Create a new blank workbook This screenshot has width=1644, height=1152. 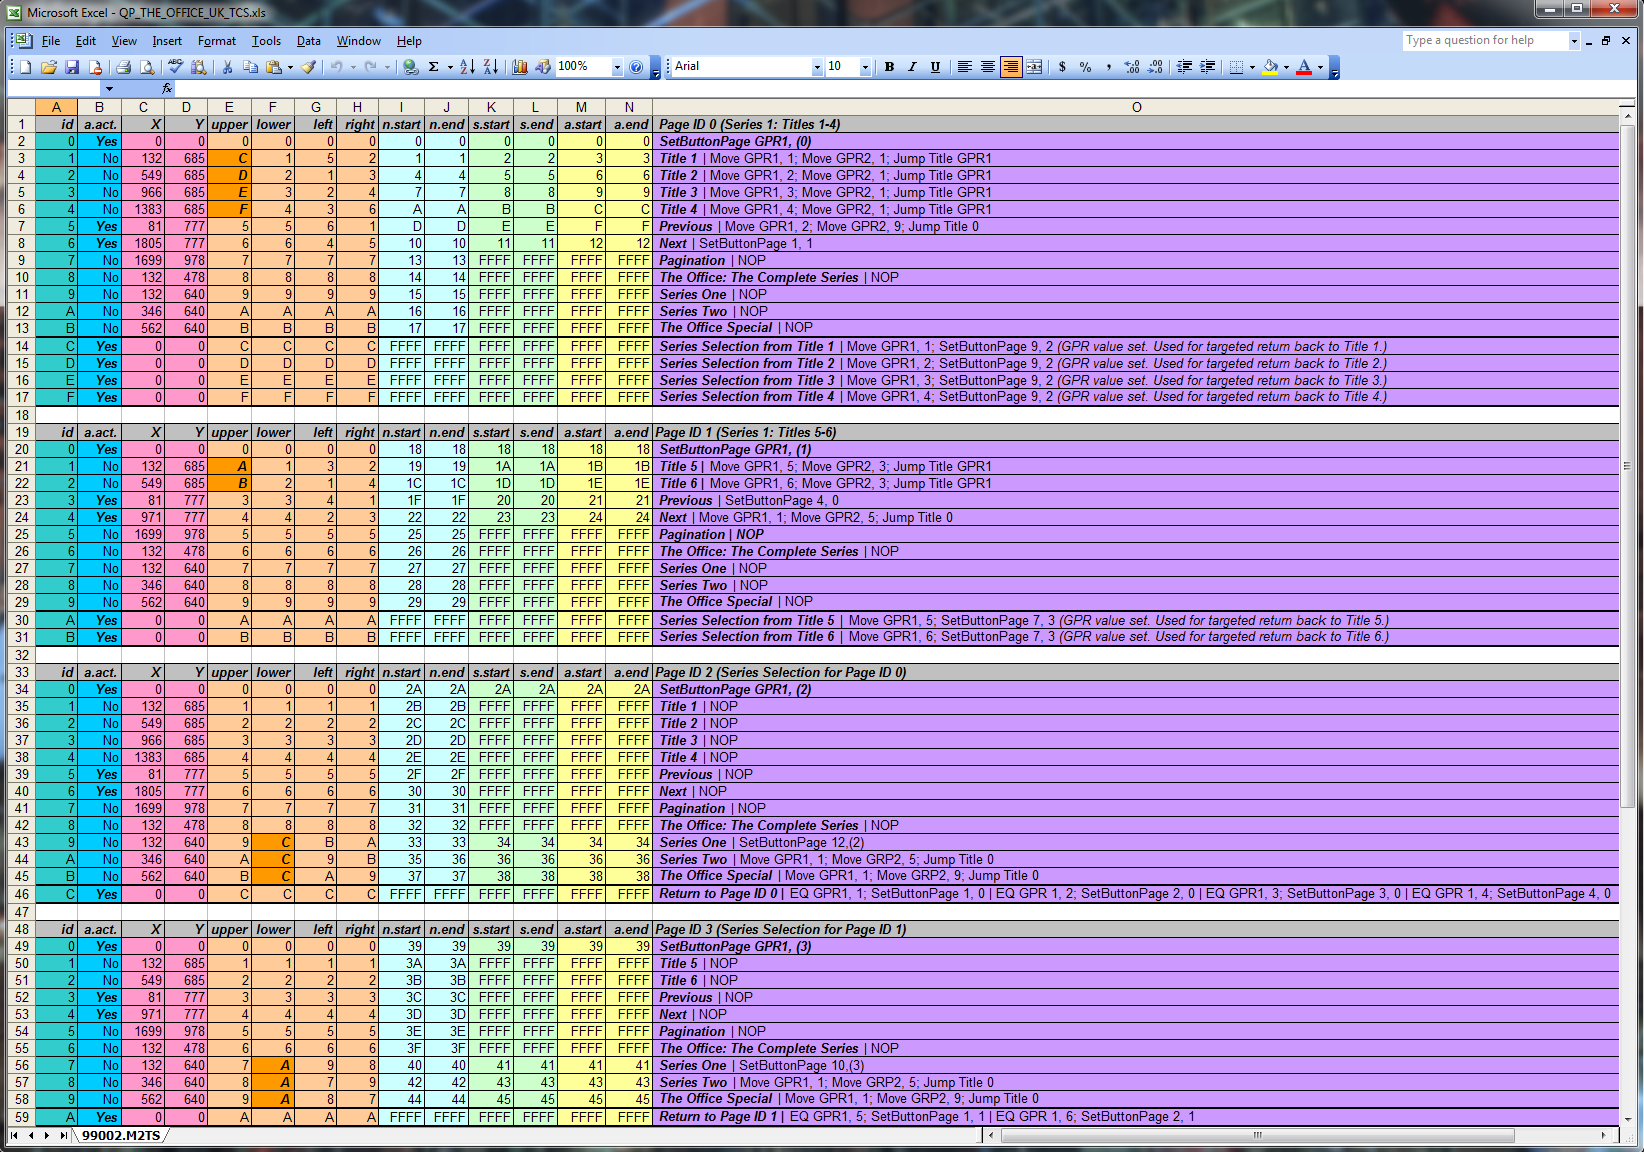[26, 67]
